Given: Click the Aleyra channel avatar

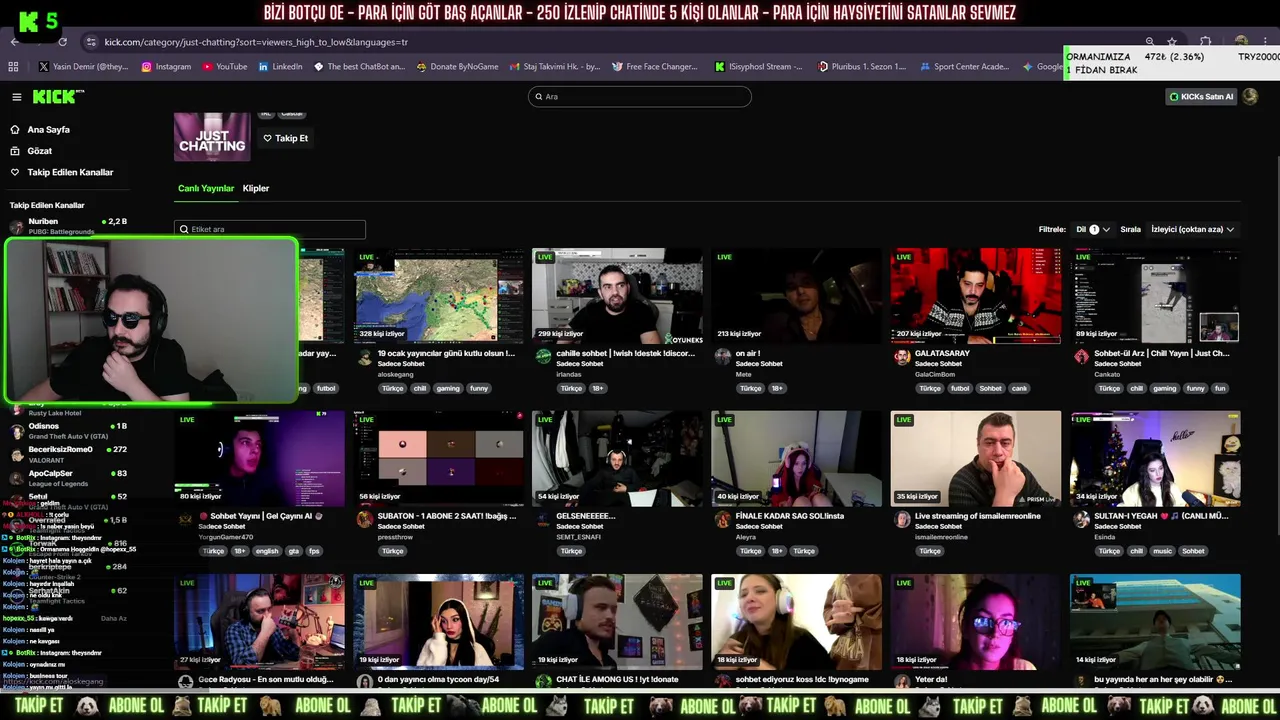Looking at the screenshot, I should point(722,520).
